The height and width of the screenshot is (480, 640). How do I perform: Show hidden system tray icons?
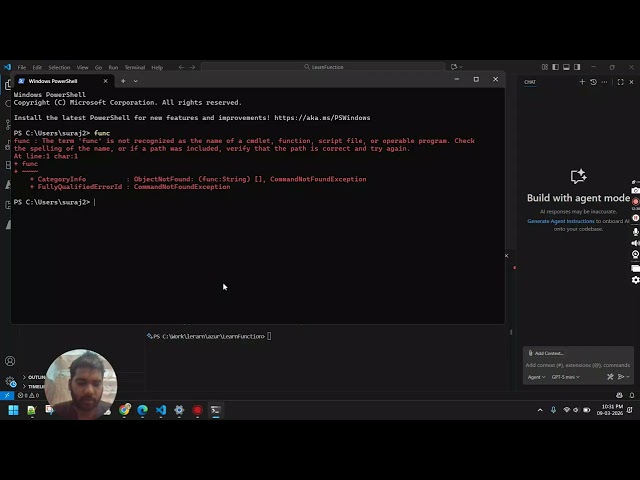540,410
